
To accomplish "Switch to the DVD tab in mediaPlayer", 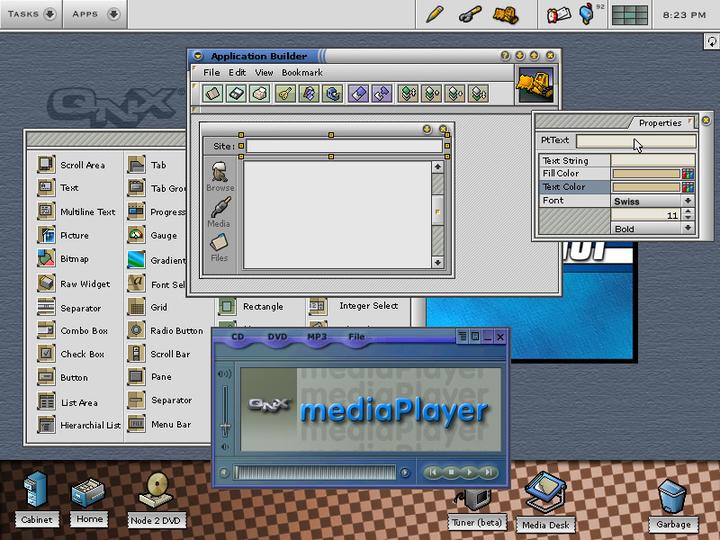I will (277, 338).
